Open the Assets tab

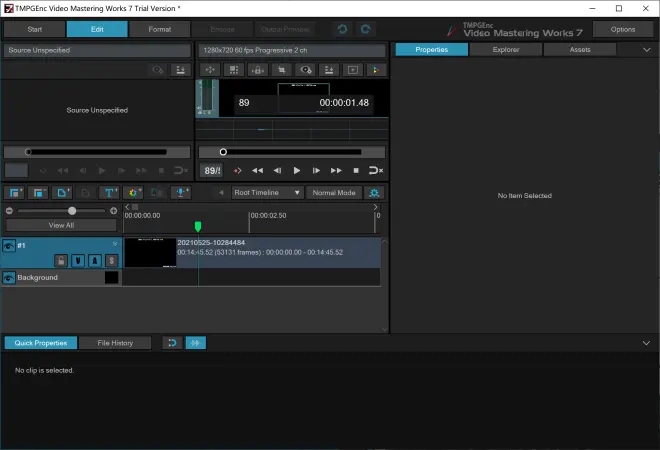[580, 50]
